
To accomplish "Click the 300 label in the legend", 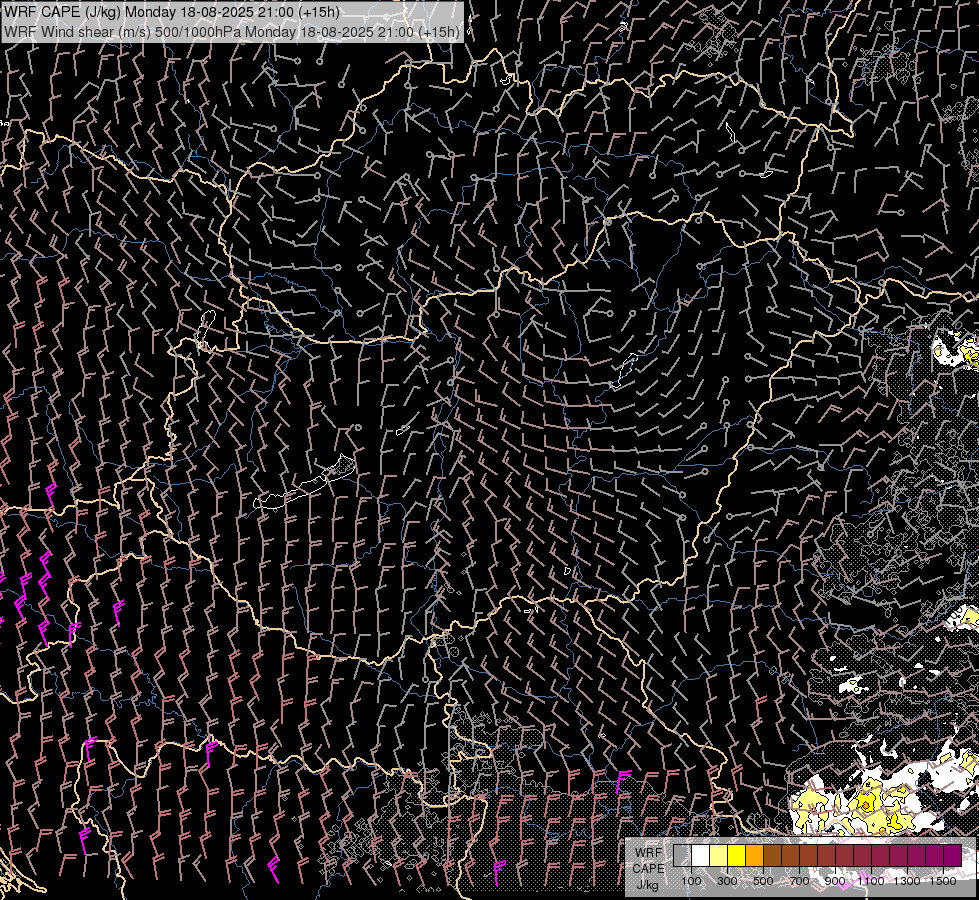I will coord(727,881).
